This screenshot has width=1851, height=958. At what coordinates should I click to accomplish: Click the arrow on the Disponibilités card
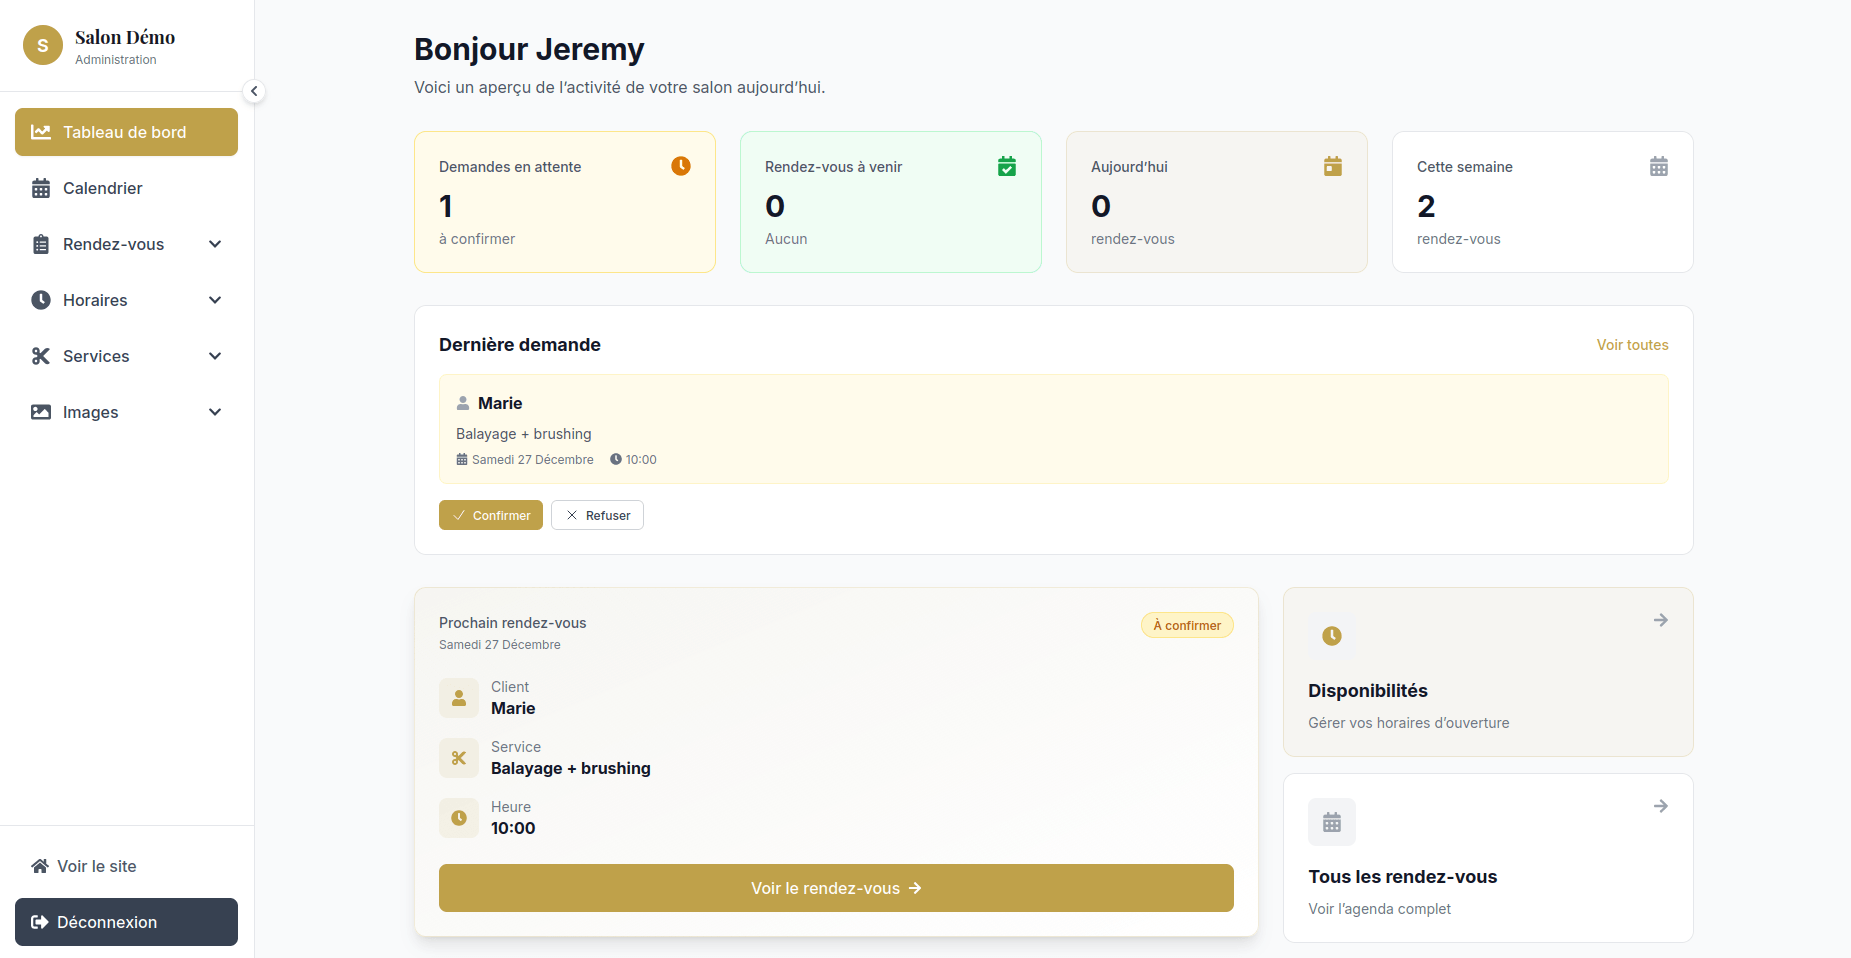(x=1660, y=620)
